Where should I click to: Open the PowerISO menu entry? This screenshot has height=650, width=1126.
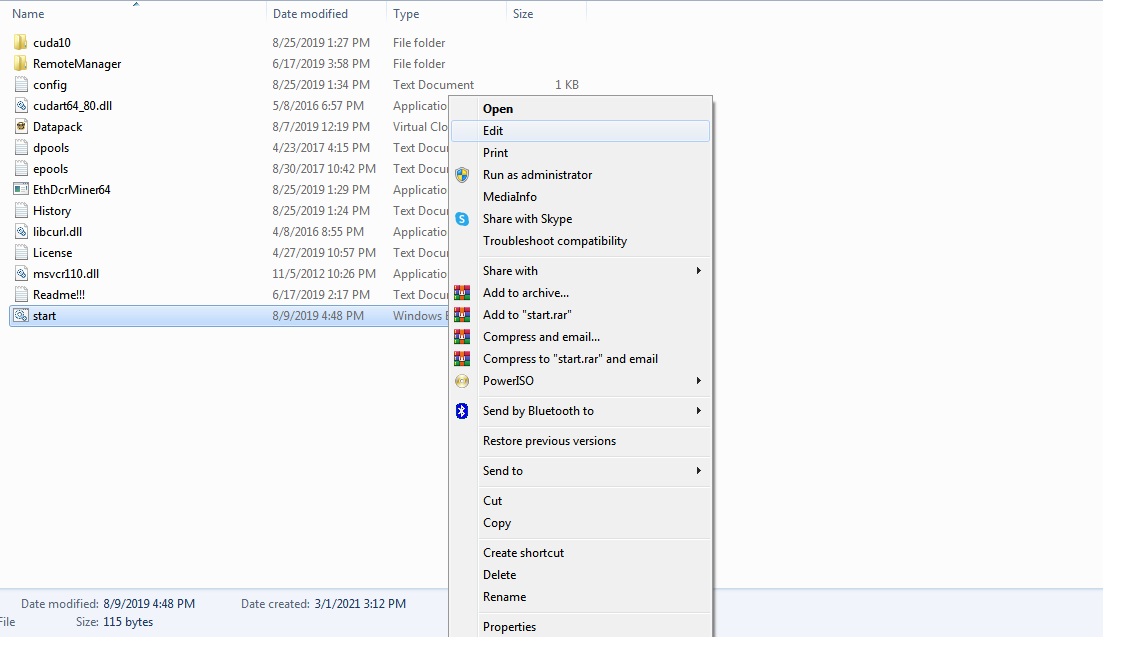580,381
